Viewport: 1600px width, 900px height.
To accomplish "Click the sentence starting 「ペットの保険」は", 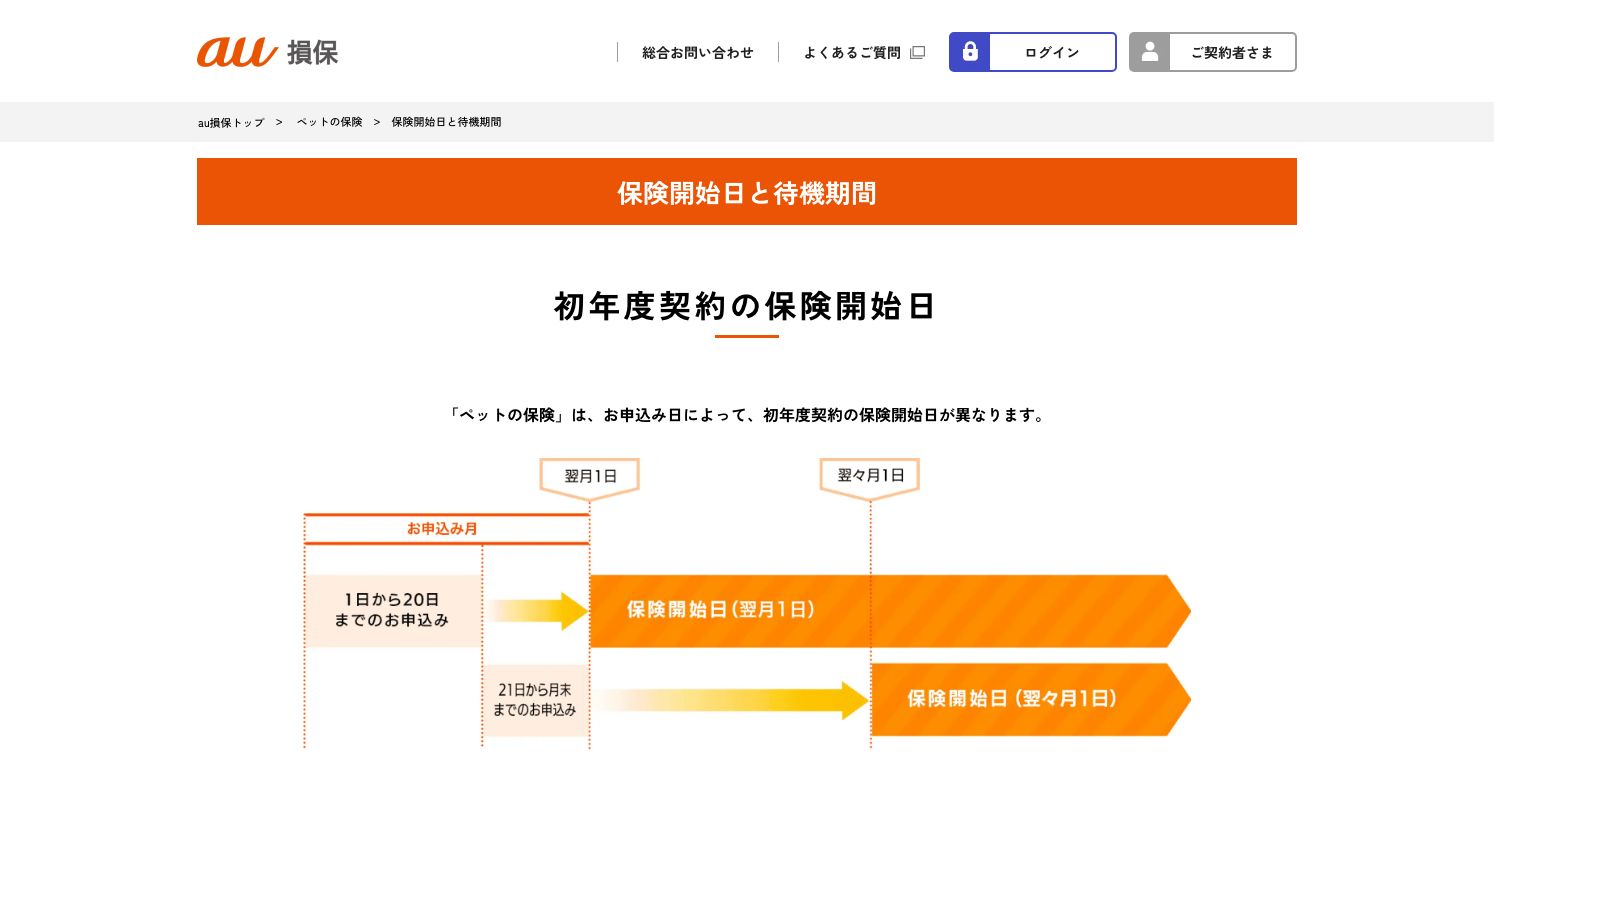I will (x=747, y=415).
